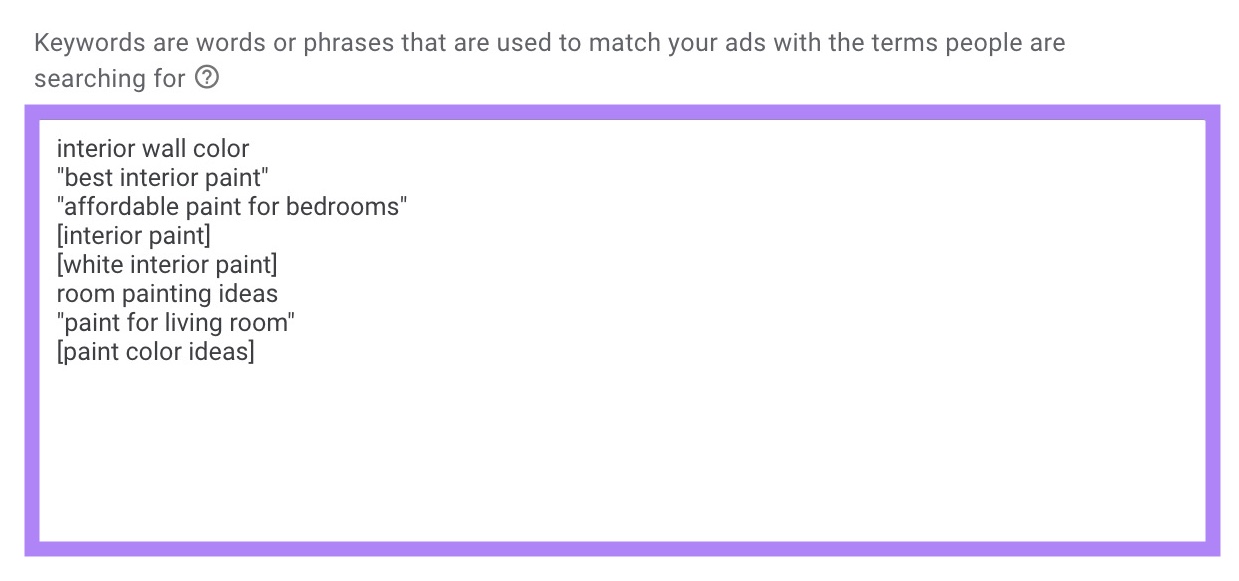Click the keyword [white interior paint]

167,264
